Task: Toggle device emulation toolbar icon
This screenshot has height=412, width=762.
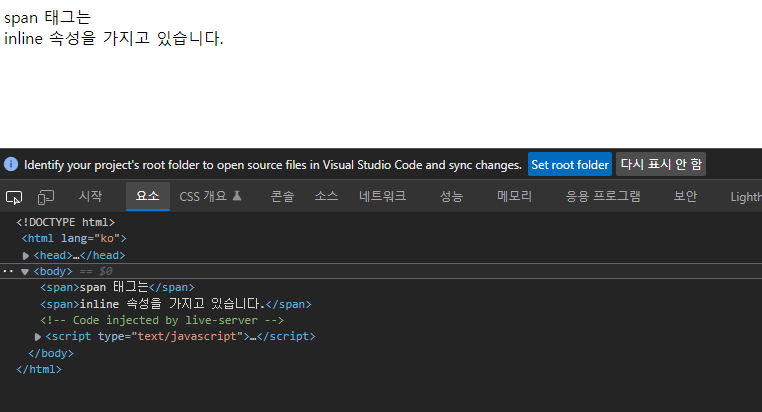Action: coord(46,197)
